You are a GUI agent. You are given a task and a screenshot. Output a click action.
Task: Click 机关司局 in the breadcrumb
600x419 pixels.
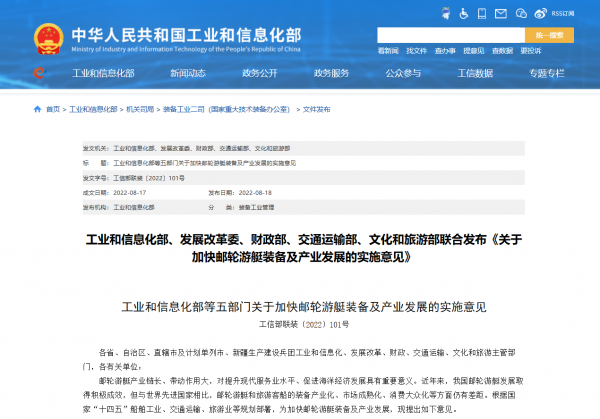click(140, 109)
